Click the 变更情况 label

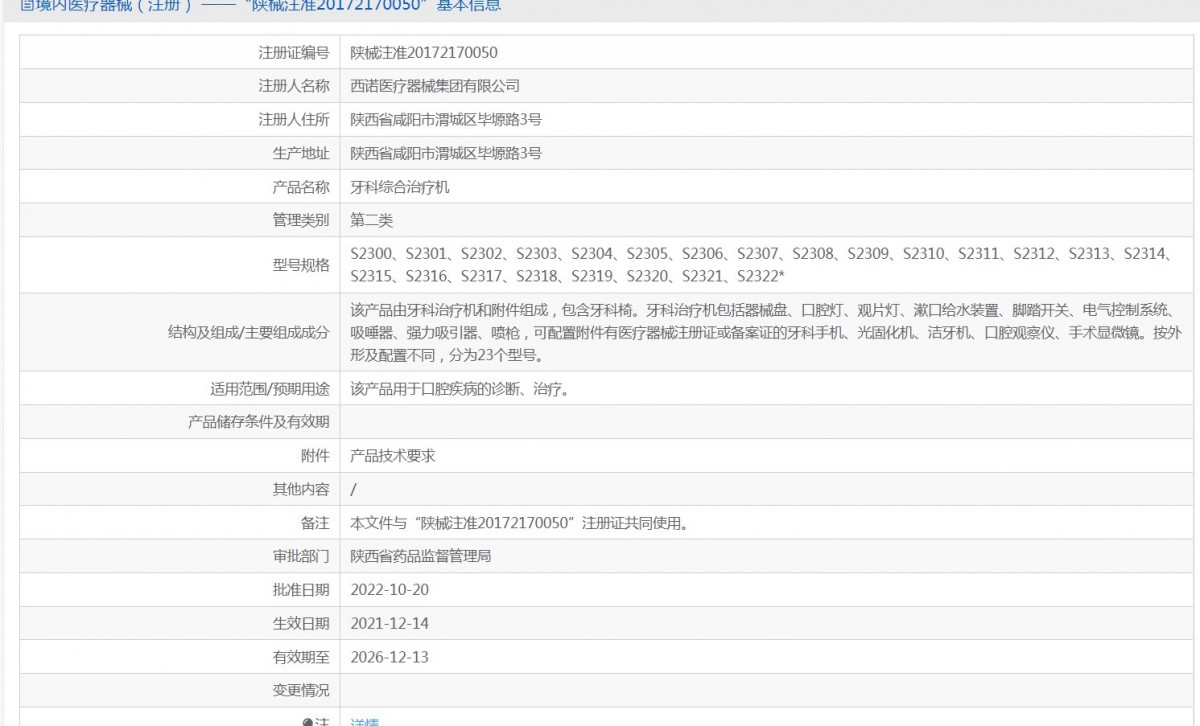[x=300, y=690]
